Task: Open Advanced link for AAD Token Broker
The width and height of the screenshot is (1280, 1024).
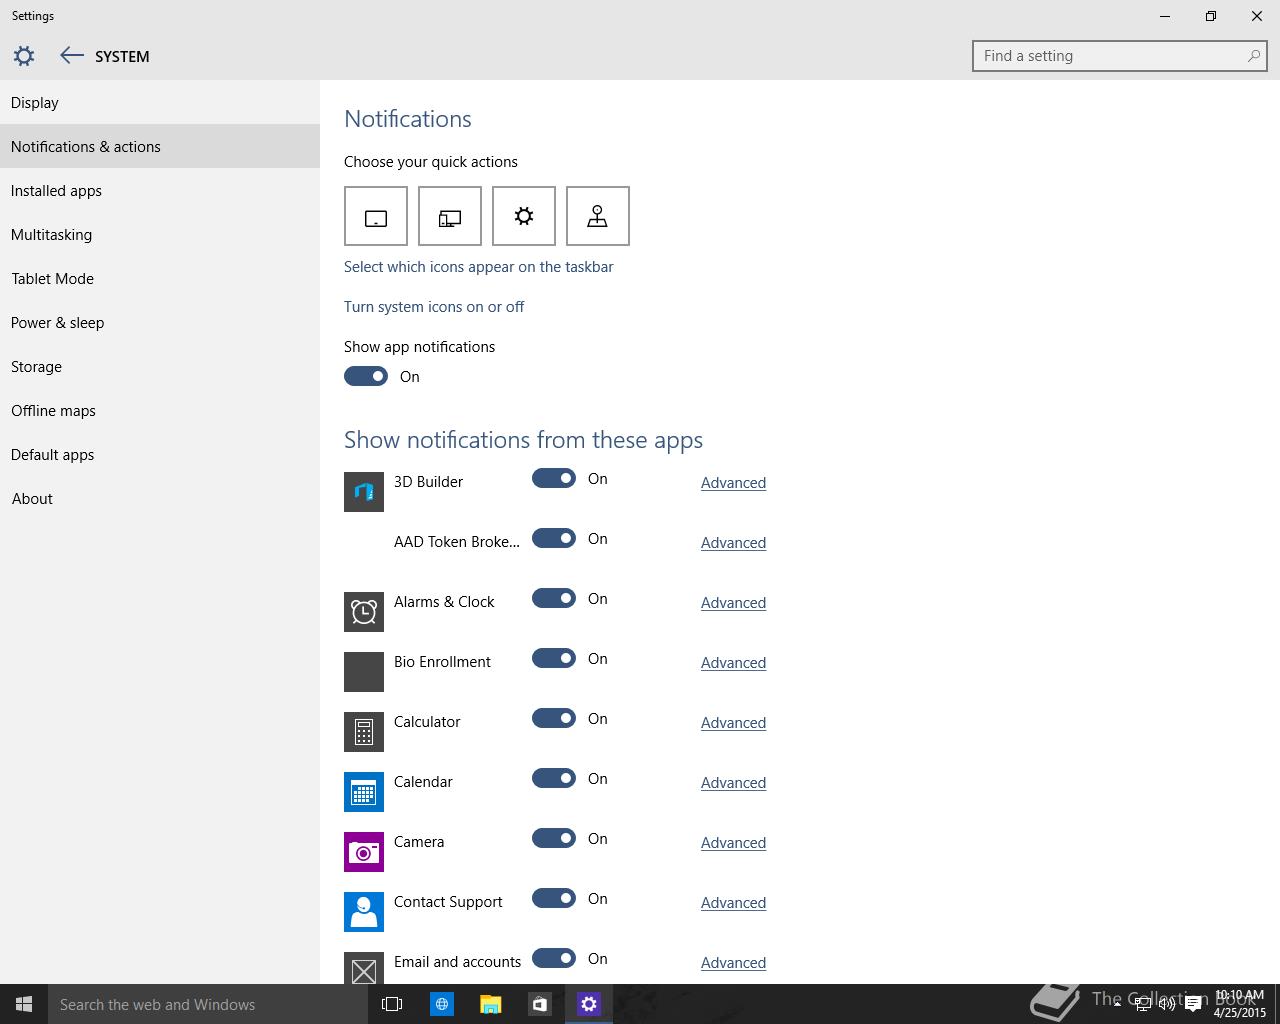Action: coord(733,543)
